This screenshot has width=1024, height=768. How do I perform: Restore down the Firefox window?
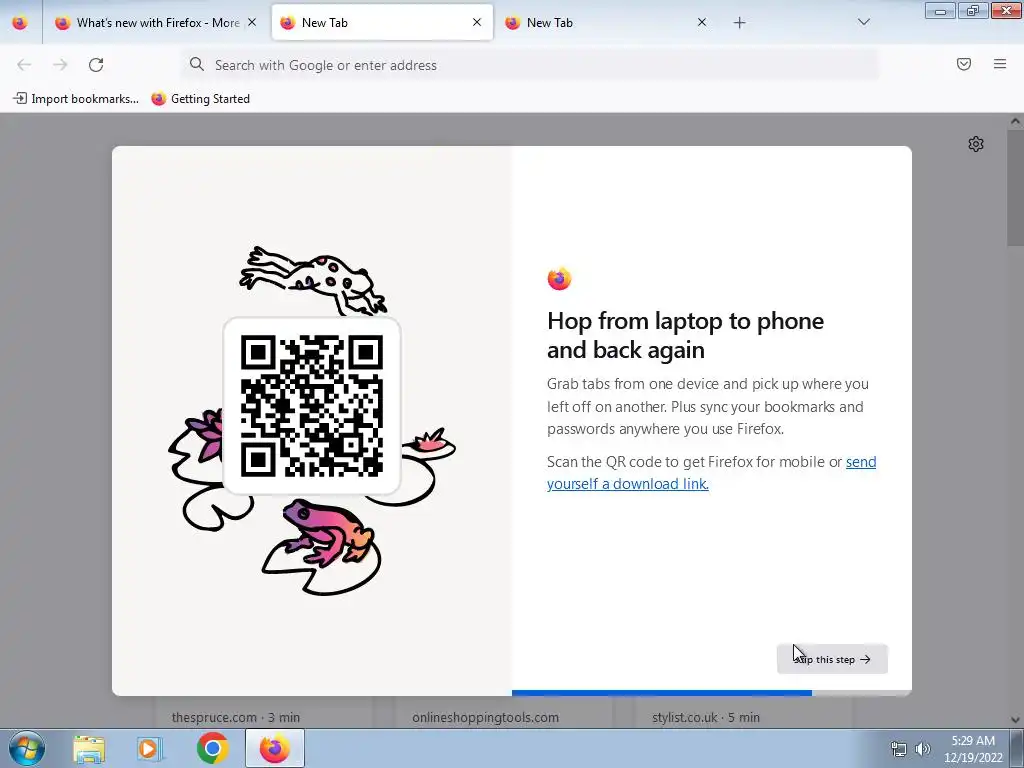(973, 10)
